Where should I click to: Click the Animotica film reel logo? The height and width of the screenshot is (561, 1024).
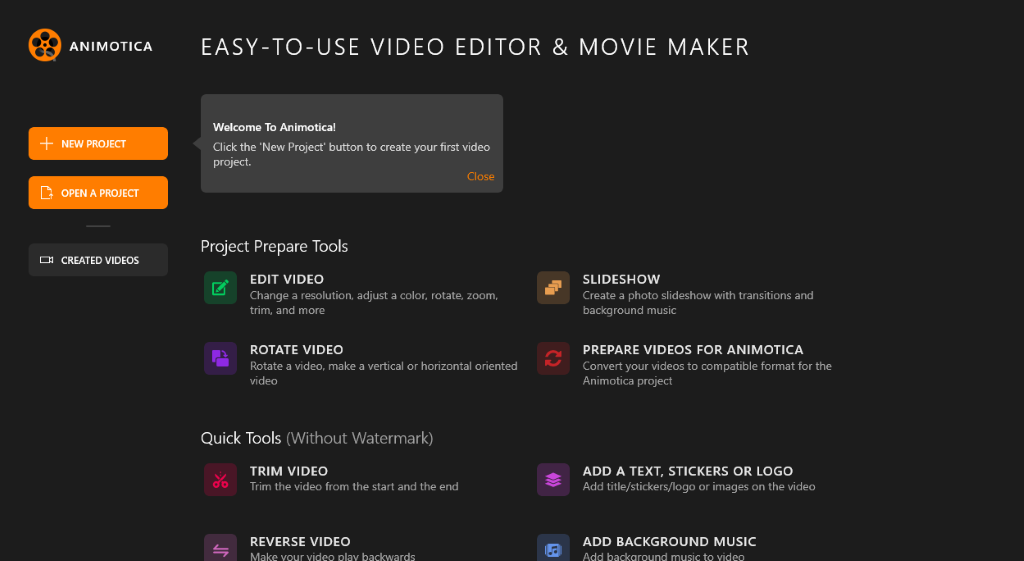[45, 45]
